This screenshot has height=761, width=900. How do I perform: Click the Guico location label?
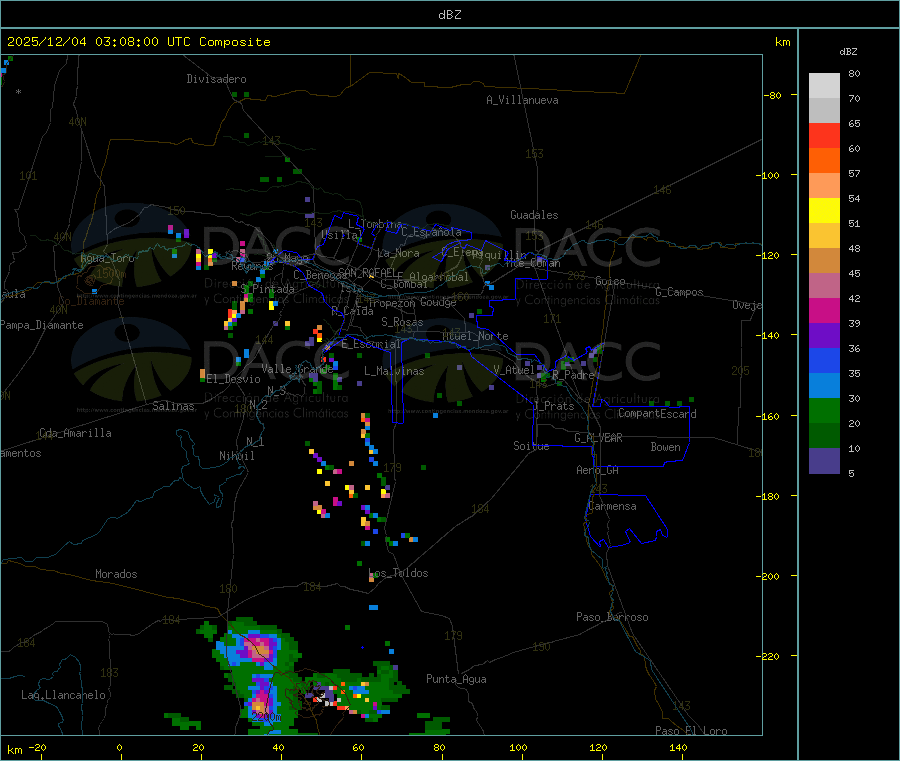[x=610, y=281]
